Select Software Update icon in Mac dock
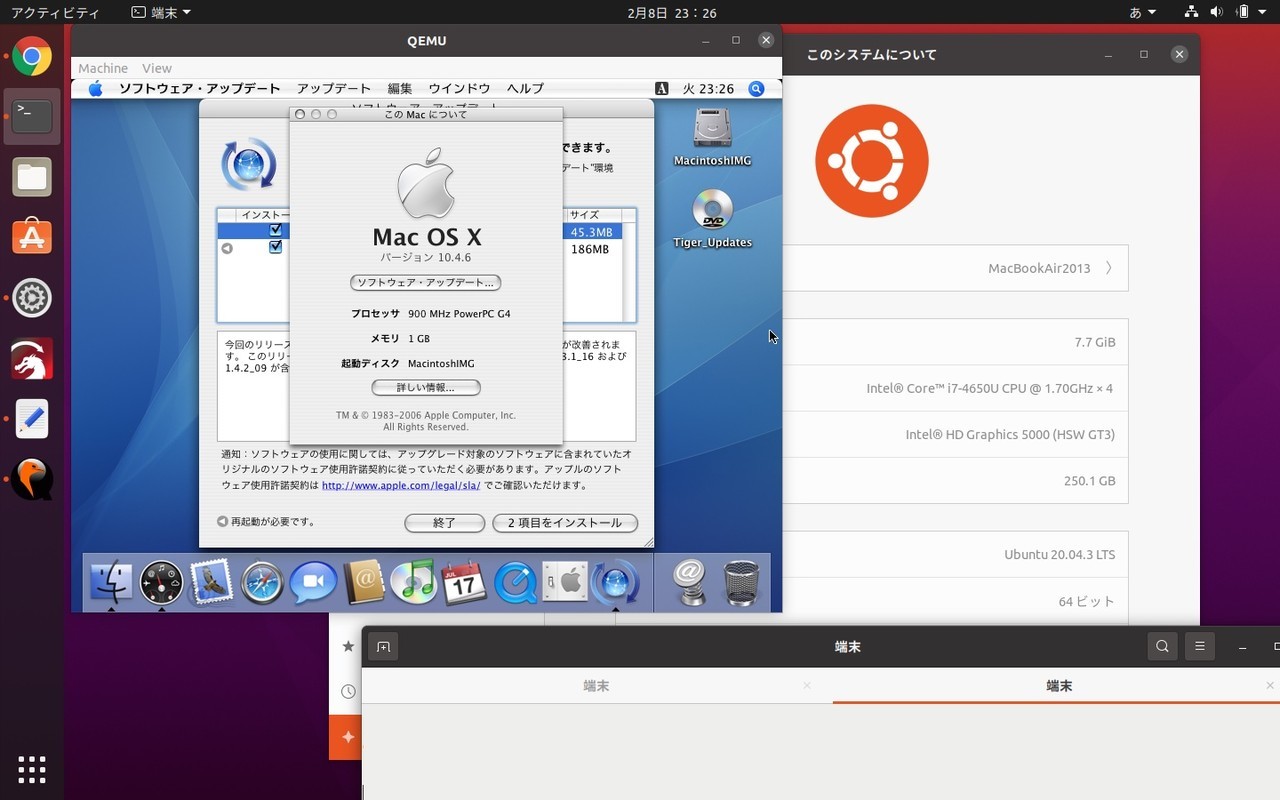The width and height of the screenshot is (1280, 800). tap(615, 581)
